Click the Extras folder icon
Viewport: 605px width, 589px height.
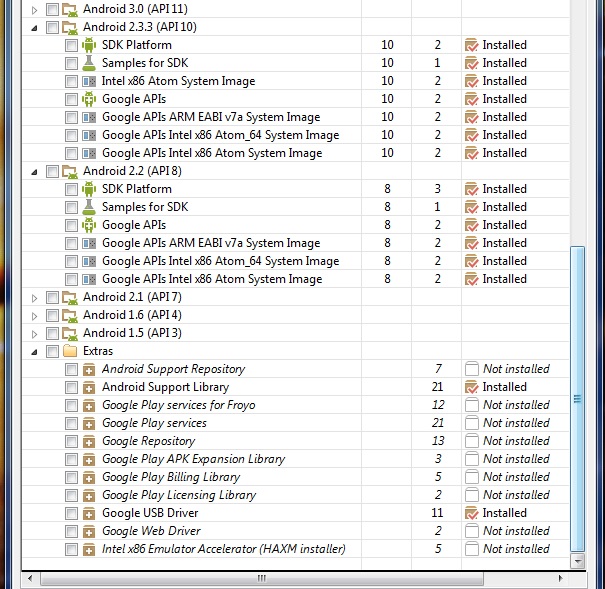70,351
